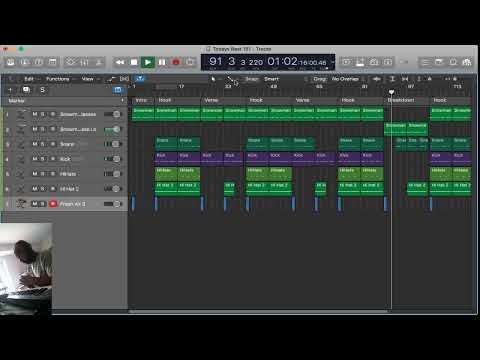Viewport: 480px width, 360px height.
Task: Click the playhead handle in ruler
Action: pos(391,92)
